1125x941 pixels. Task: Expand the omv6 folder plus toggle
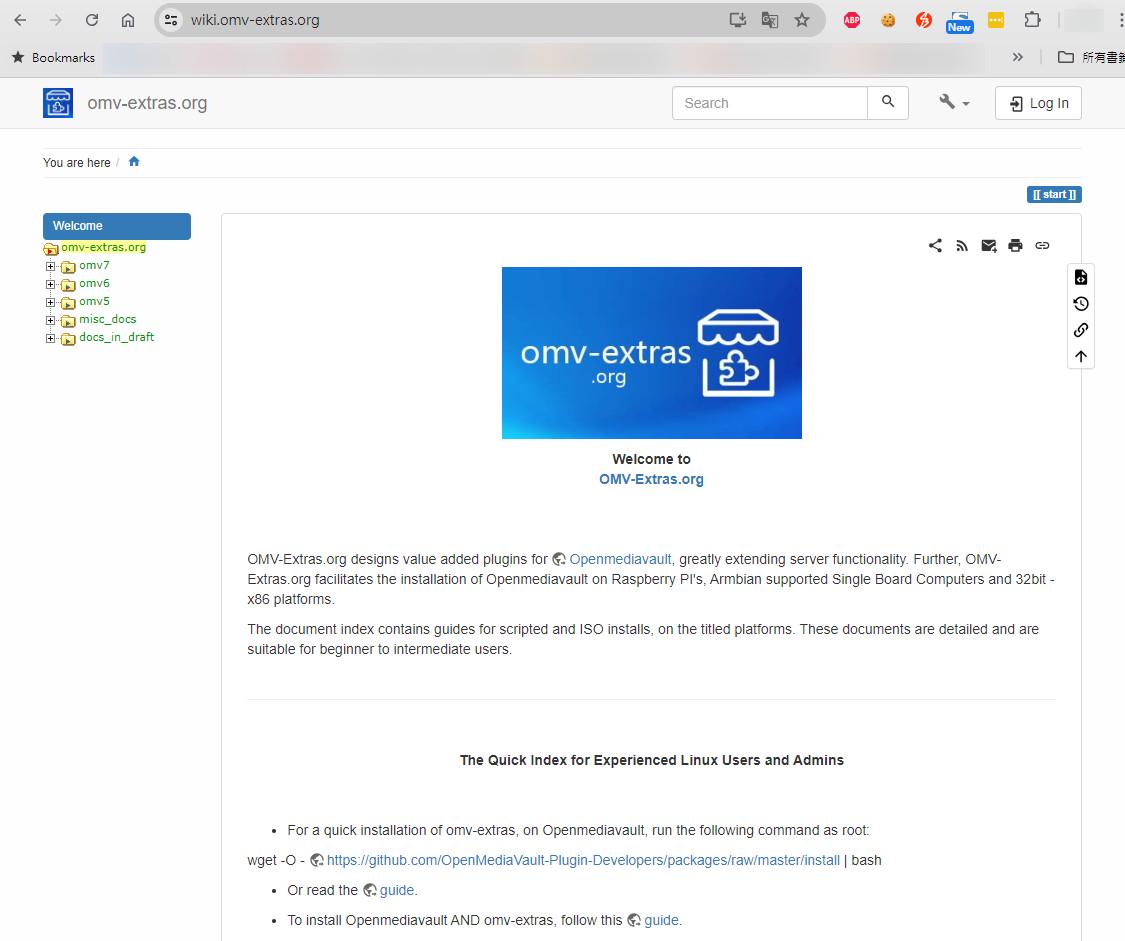(50, 284)
